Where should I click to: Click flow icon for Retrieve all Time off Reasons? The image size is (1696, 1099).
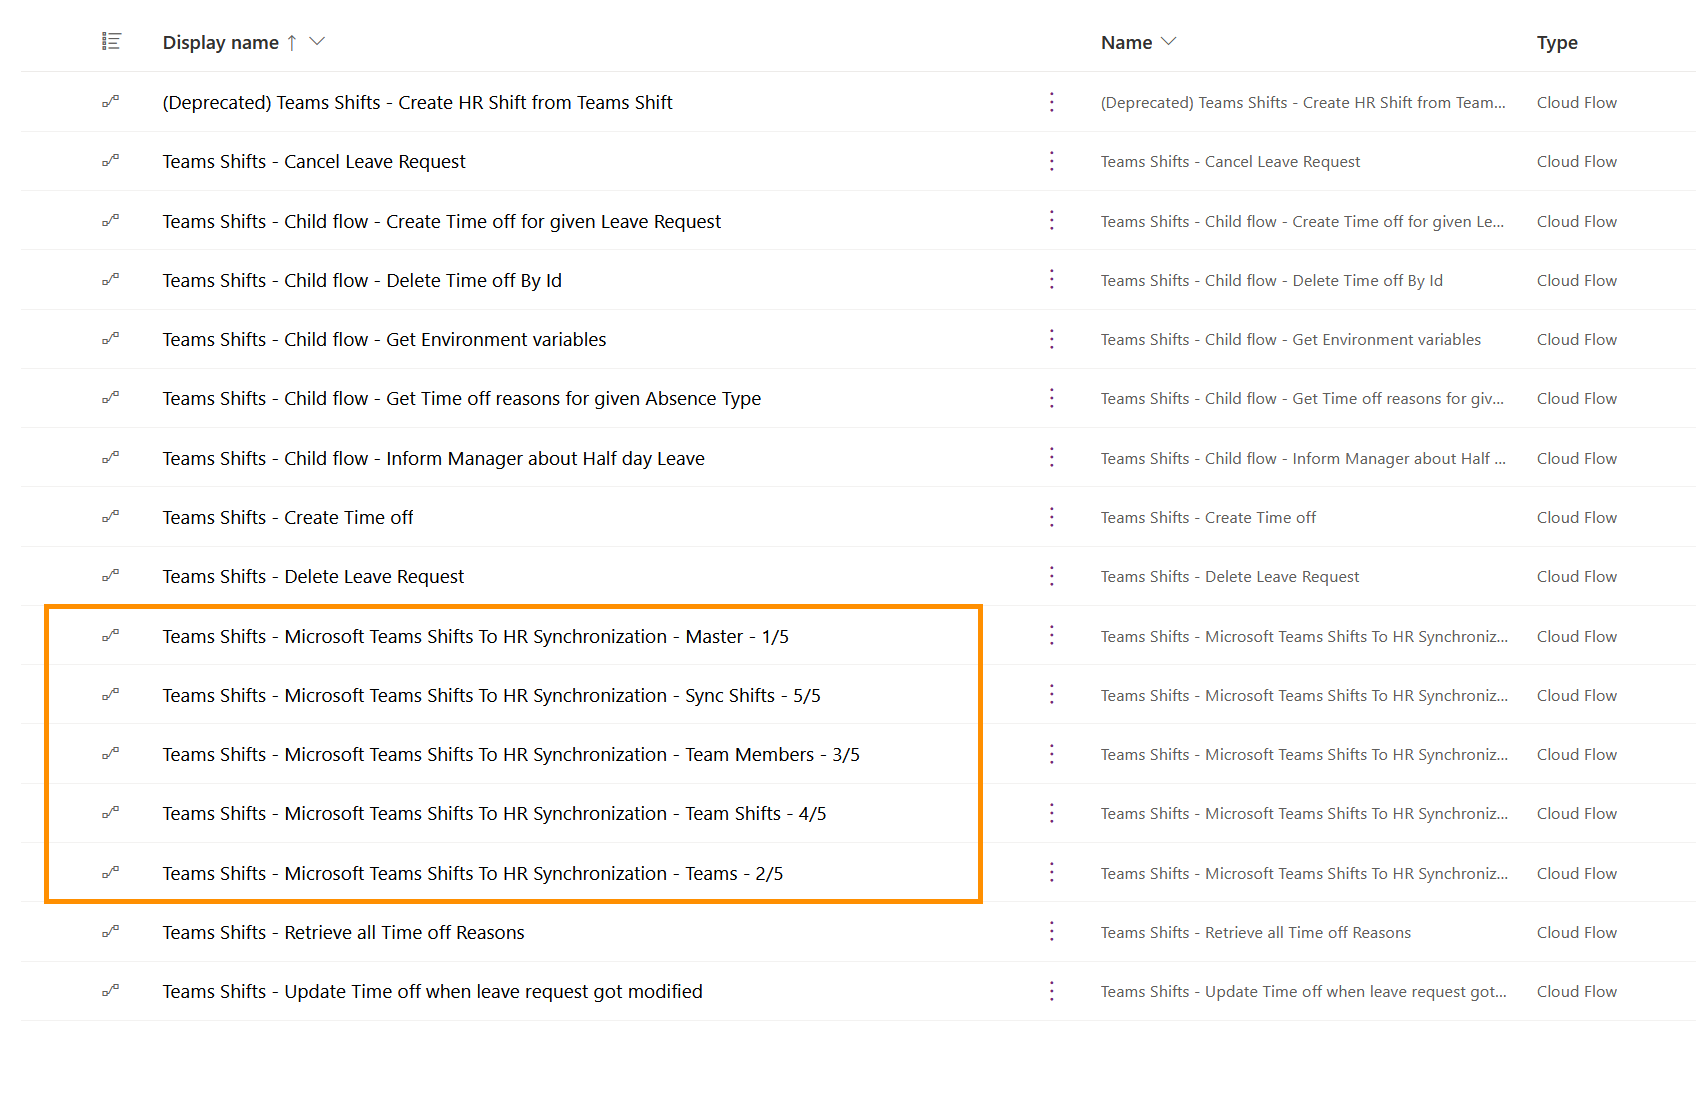[110, 931]
